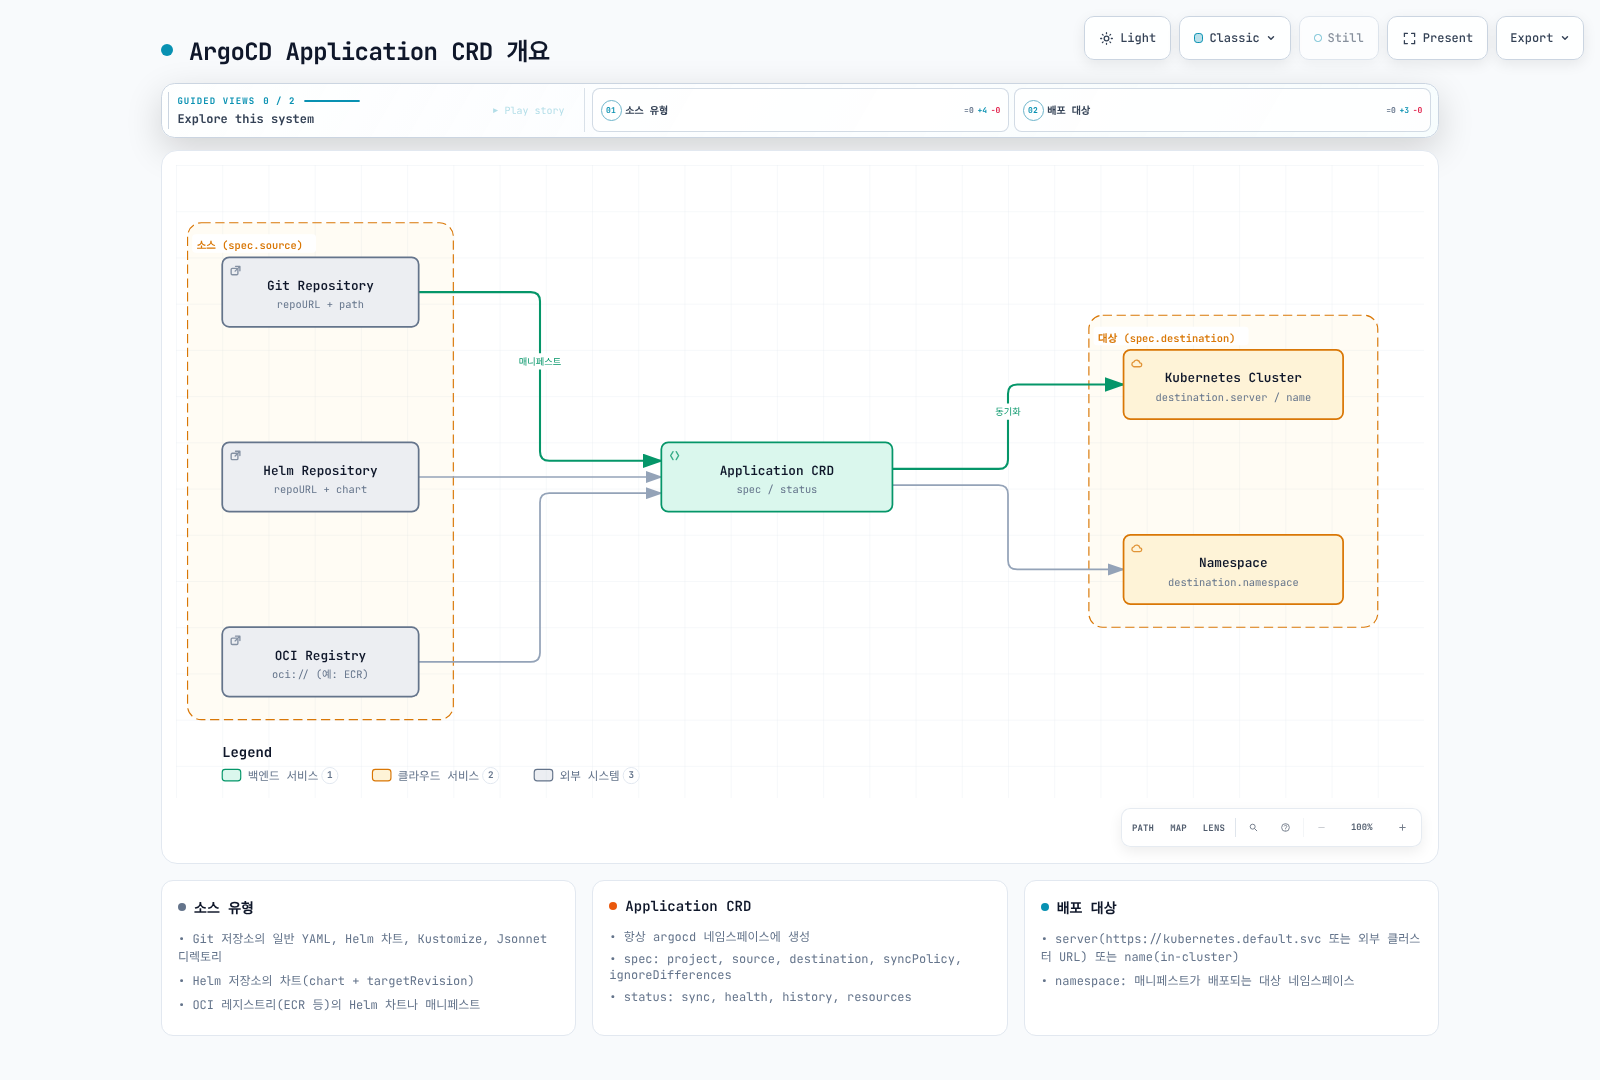Screen dimensions: 1600x1080
Task: Click the ArgoCD Application CRD 개요 title
Action: (369, 51)
